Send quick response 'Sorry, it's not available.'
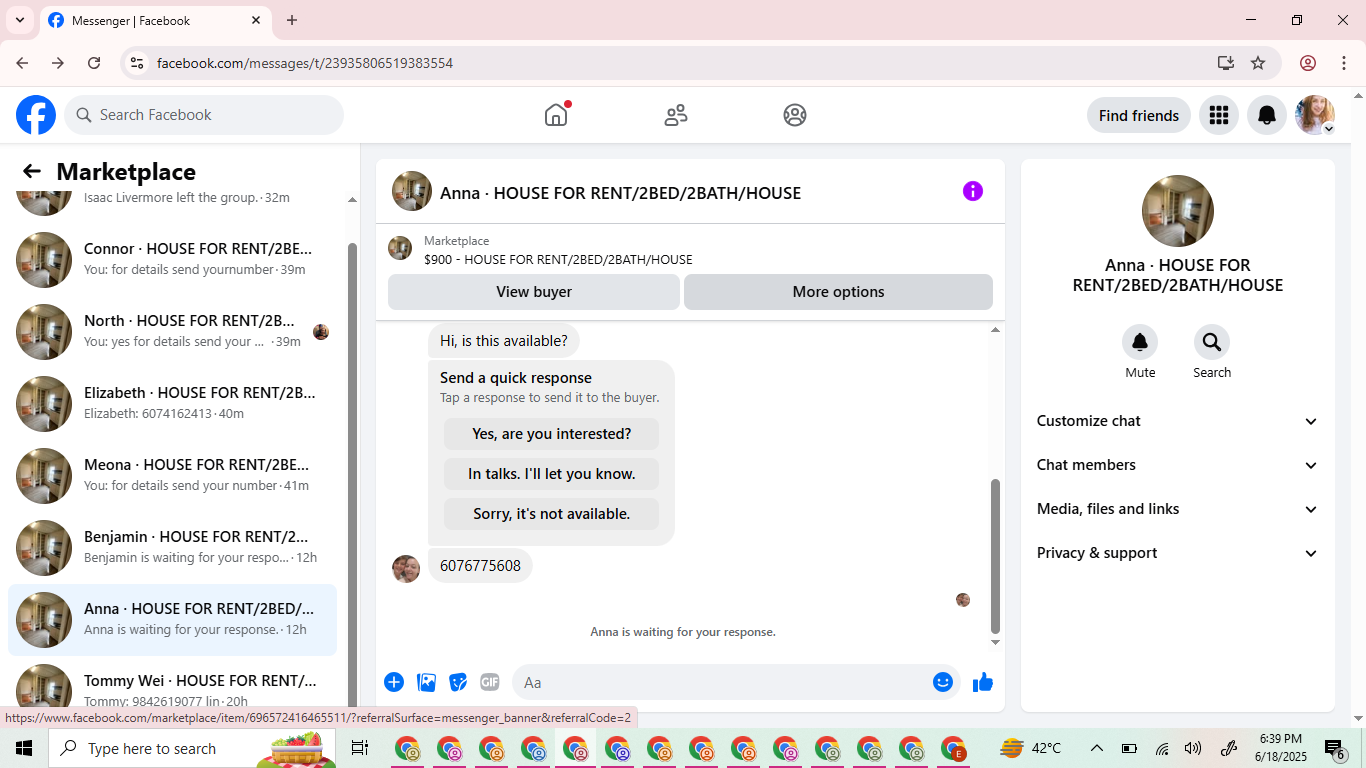The image size is (1366, 768). pyautogui.click(x=551, y=514)
